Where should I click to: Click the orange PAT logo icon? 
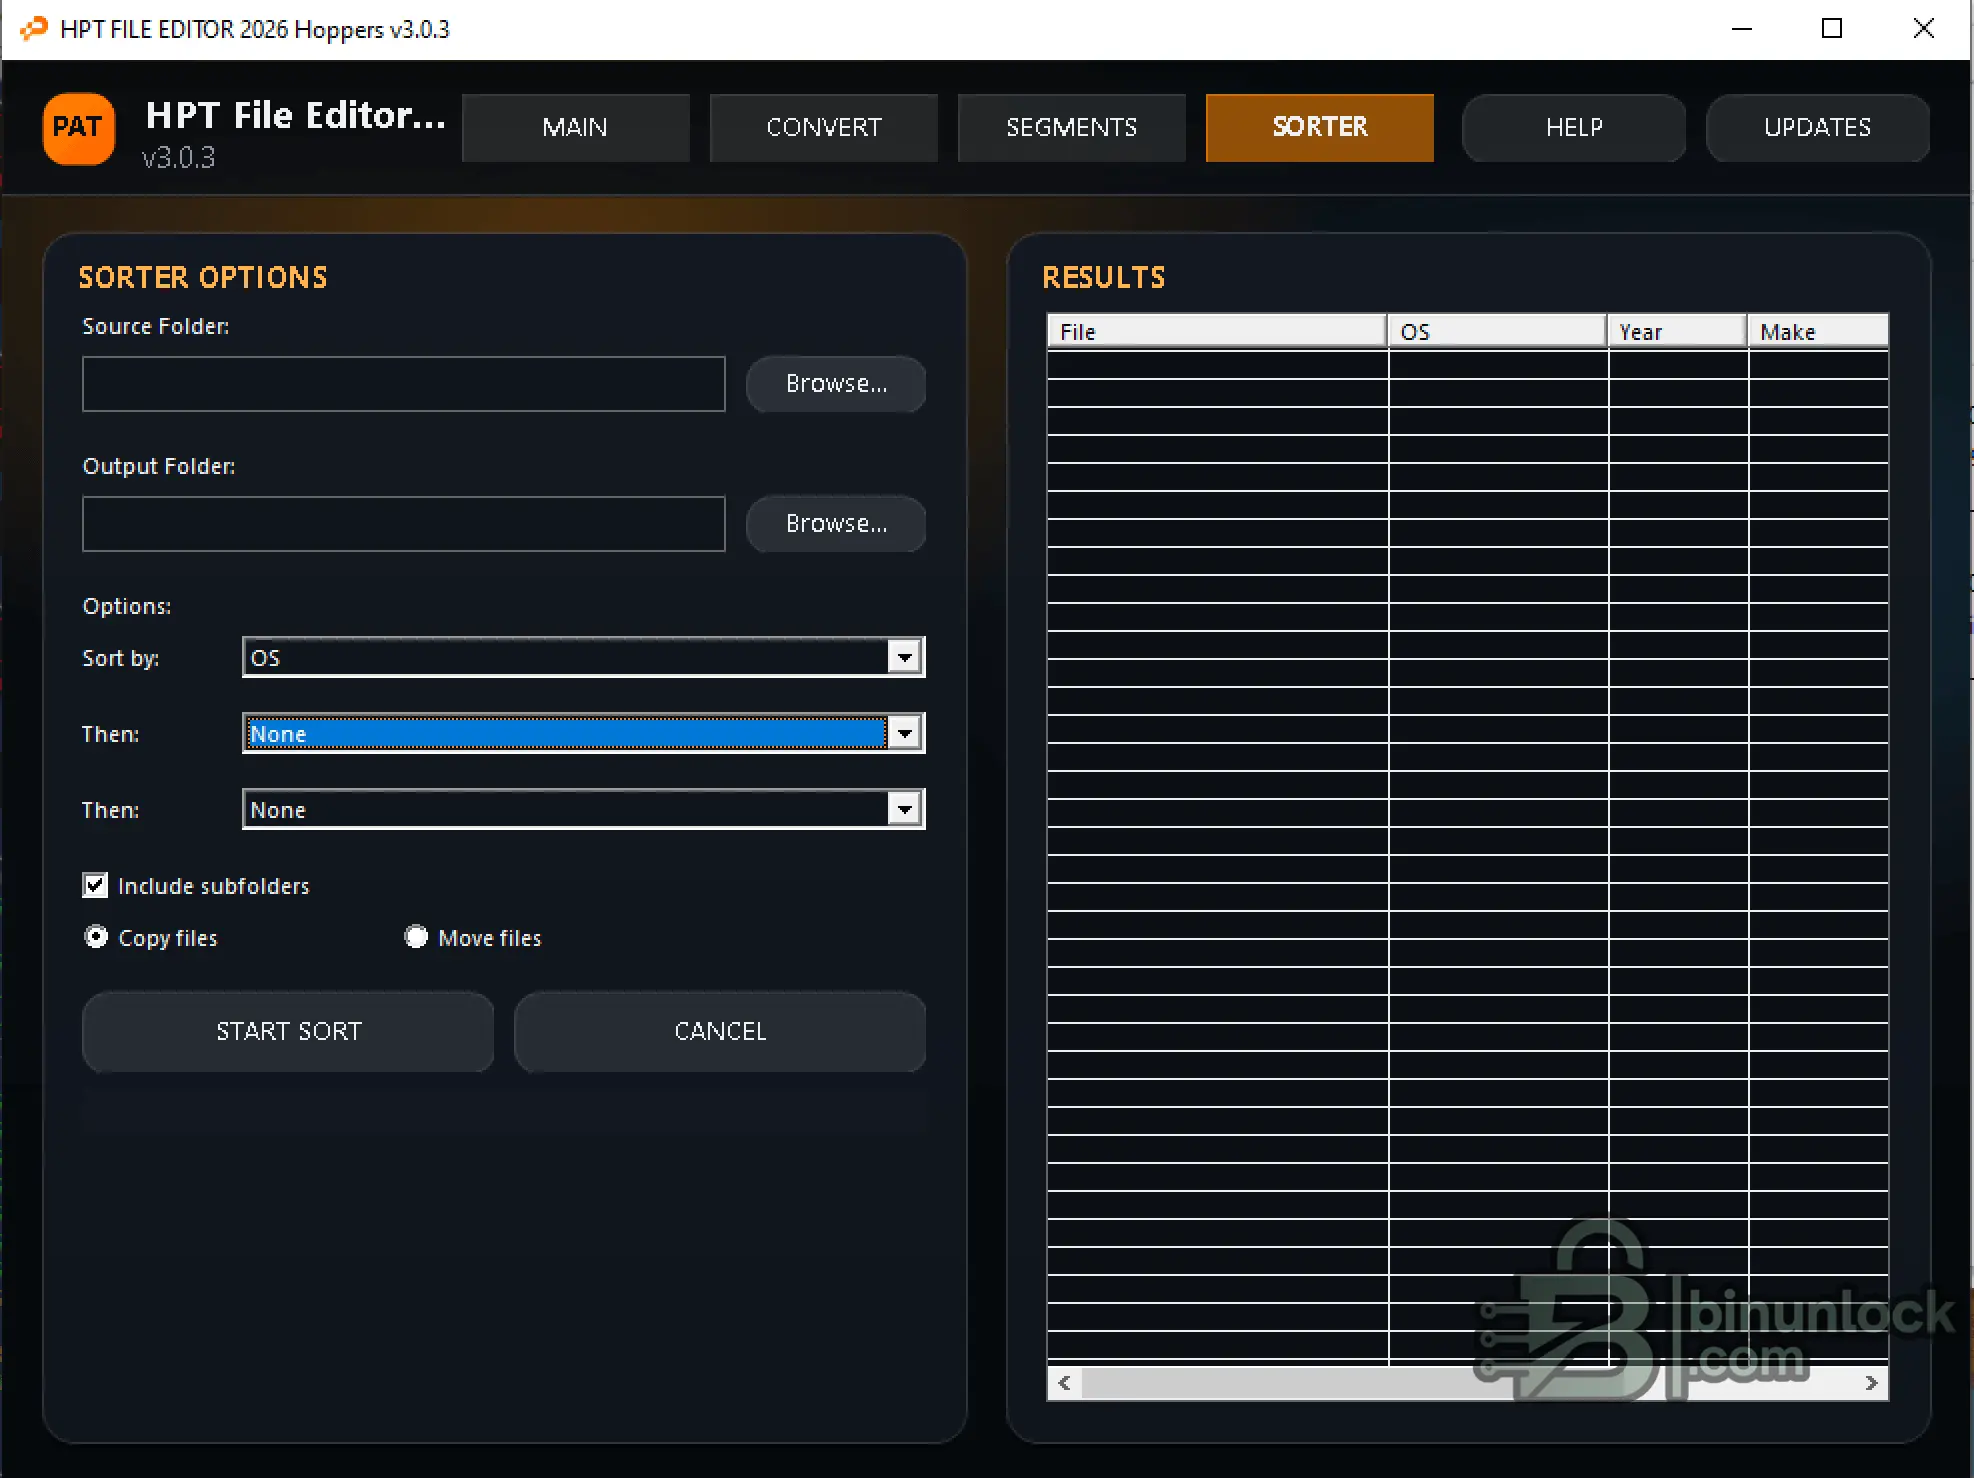[x=79, y=128]
